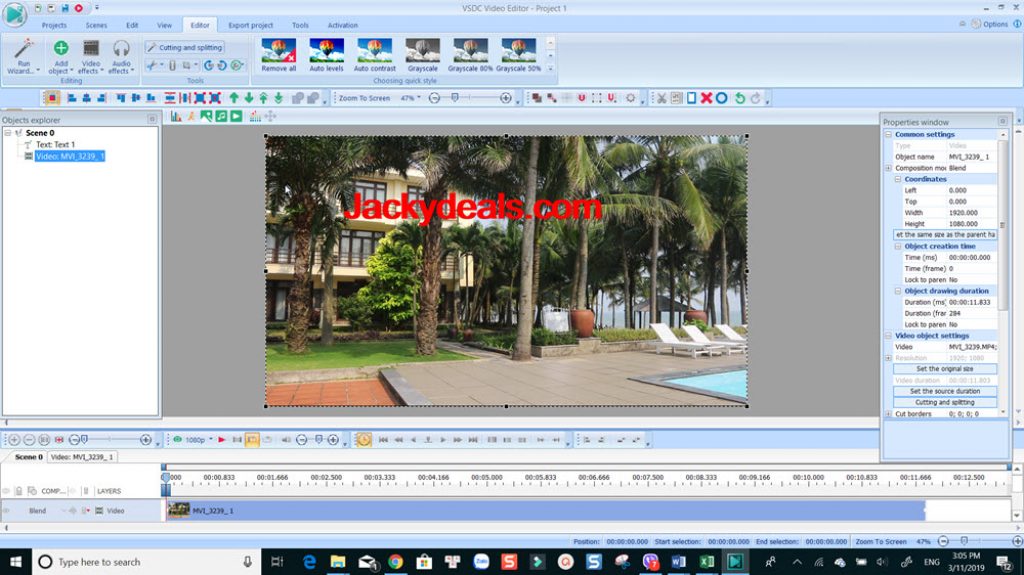Image resolution: width=1024 pixels, height=575 pixels.
Task: Open Video effects in ribbon
Action: pyautogui.click(x=91, y=56)
